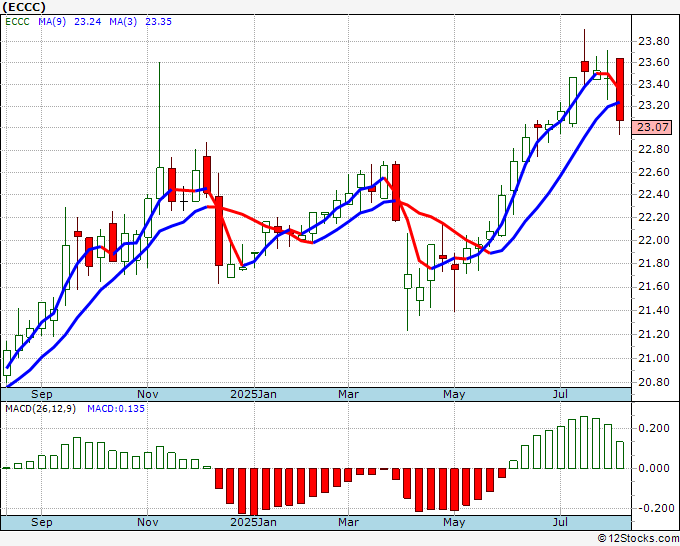Click the 23.80 price axis label
Viewport: 680px width, 546px height.
tap(654, 42)
